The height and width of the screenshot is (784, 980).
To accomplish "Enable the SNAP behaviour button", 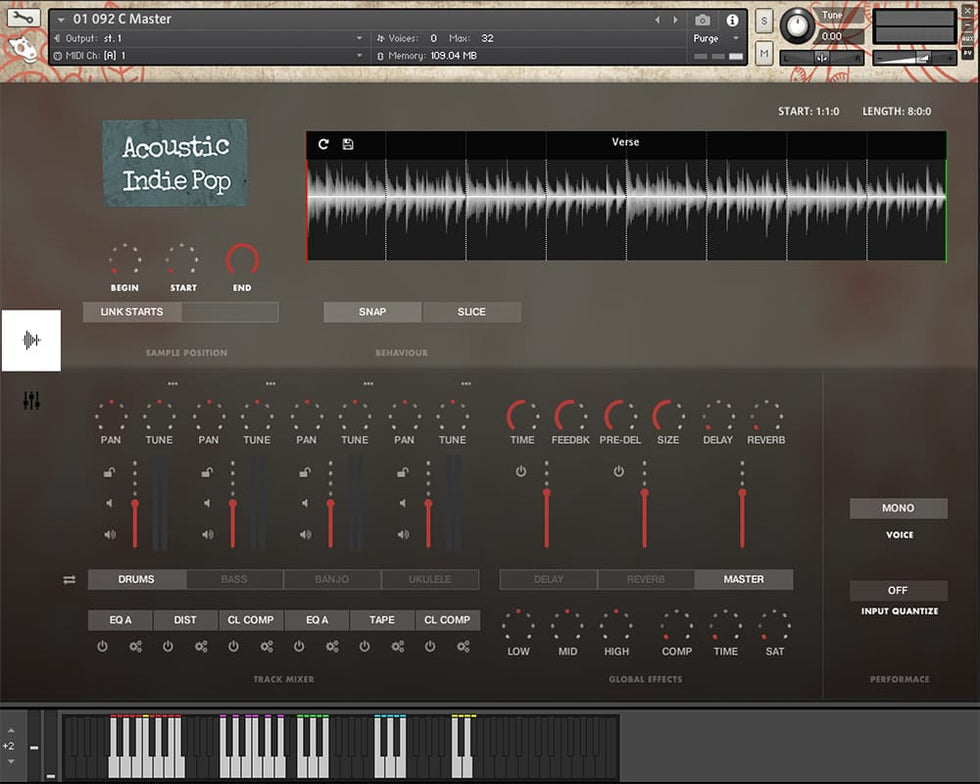I will click(x=372, y=312).
